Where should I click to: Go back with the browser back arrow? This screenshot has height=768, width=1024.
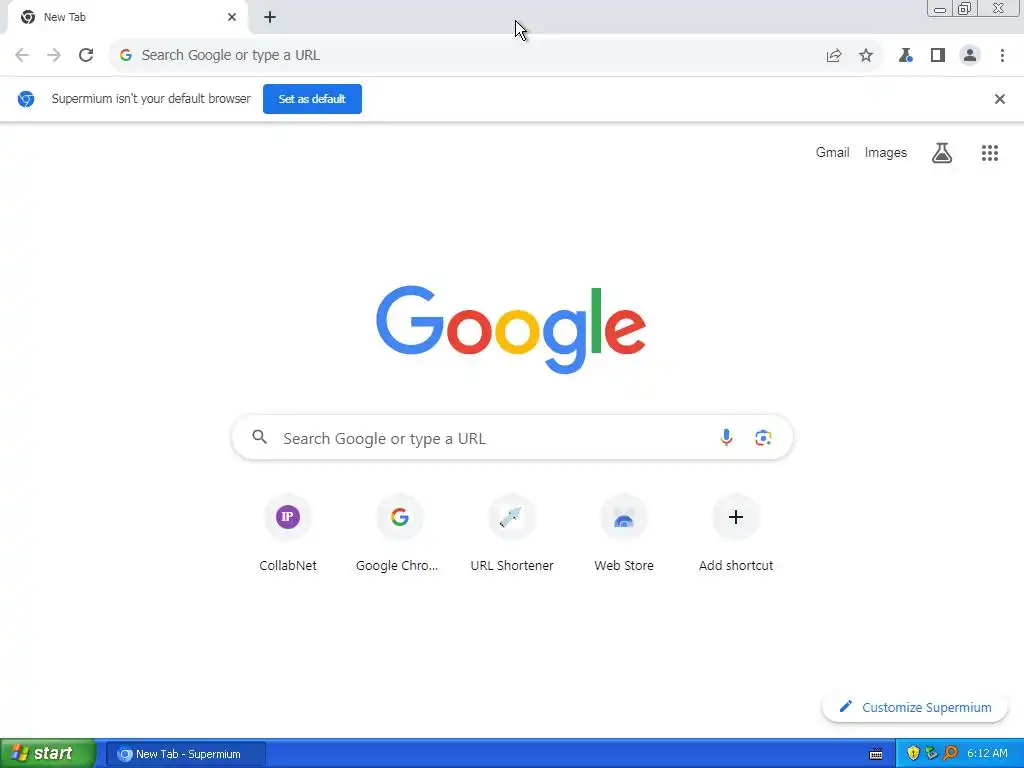point(22,55)
